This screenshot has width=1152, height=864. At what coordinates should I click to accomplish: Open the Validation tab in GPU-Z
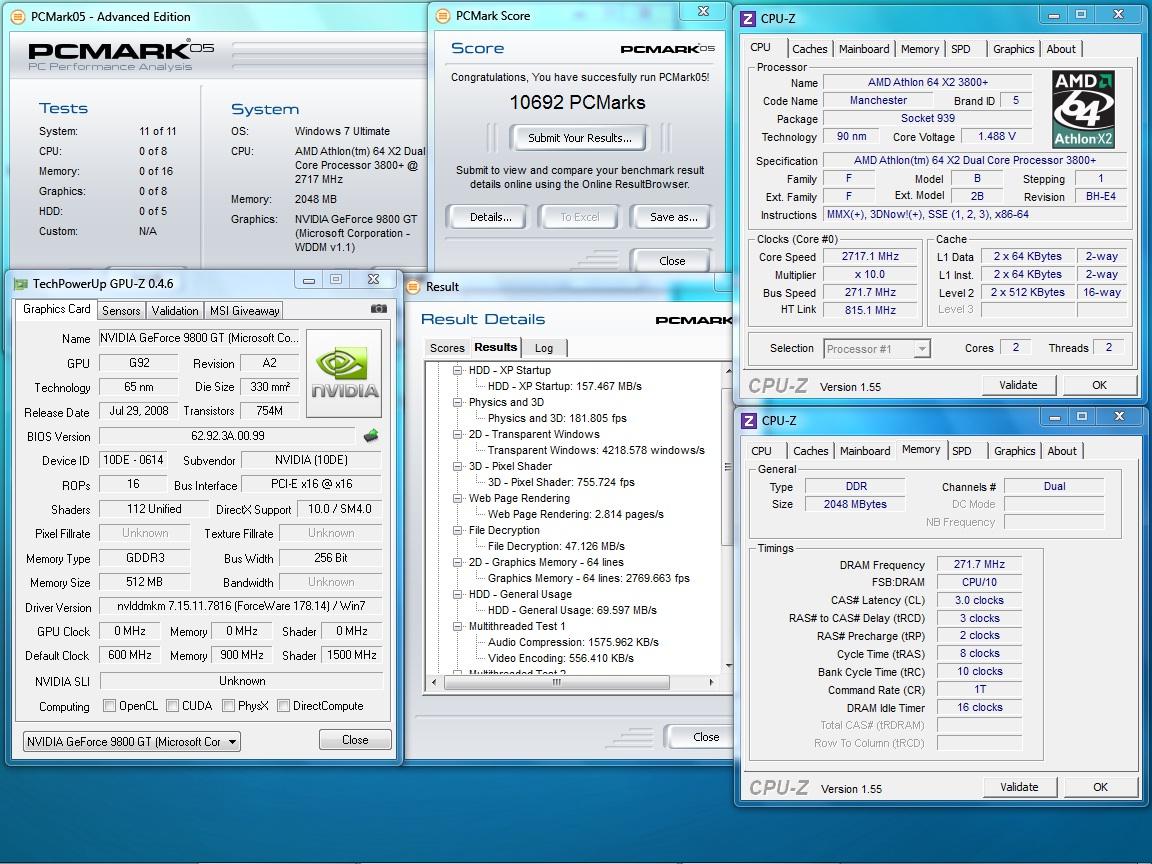tap(175, 311)
